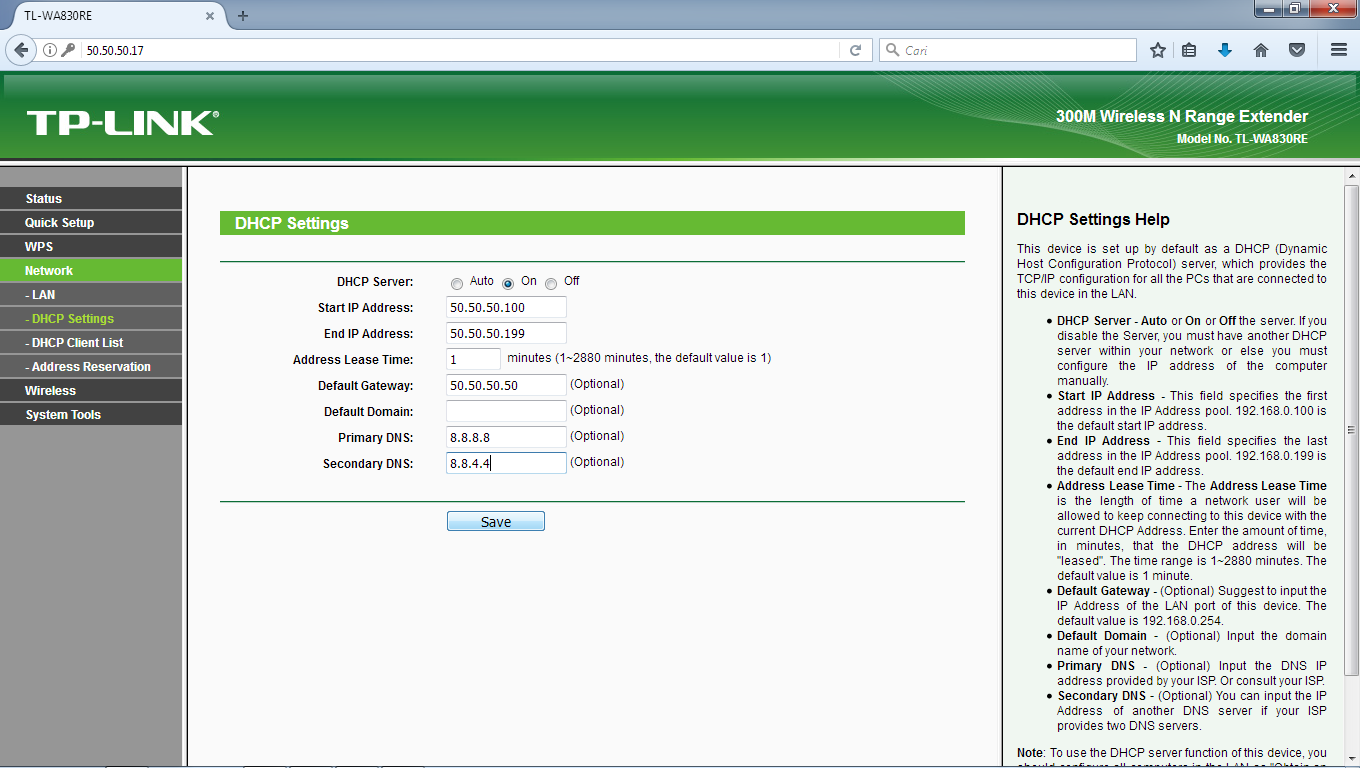
Task: Open the Downloads arrow icon
Action: tap(1225, 50)
